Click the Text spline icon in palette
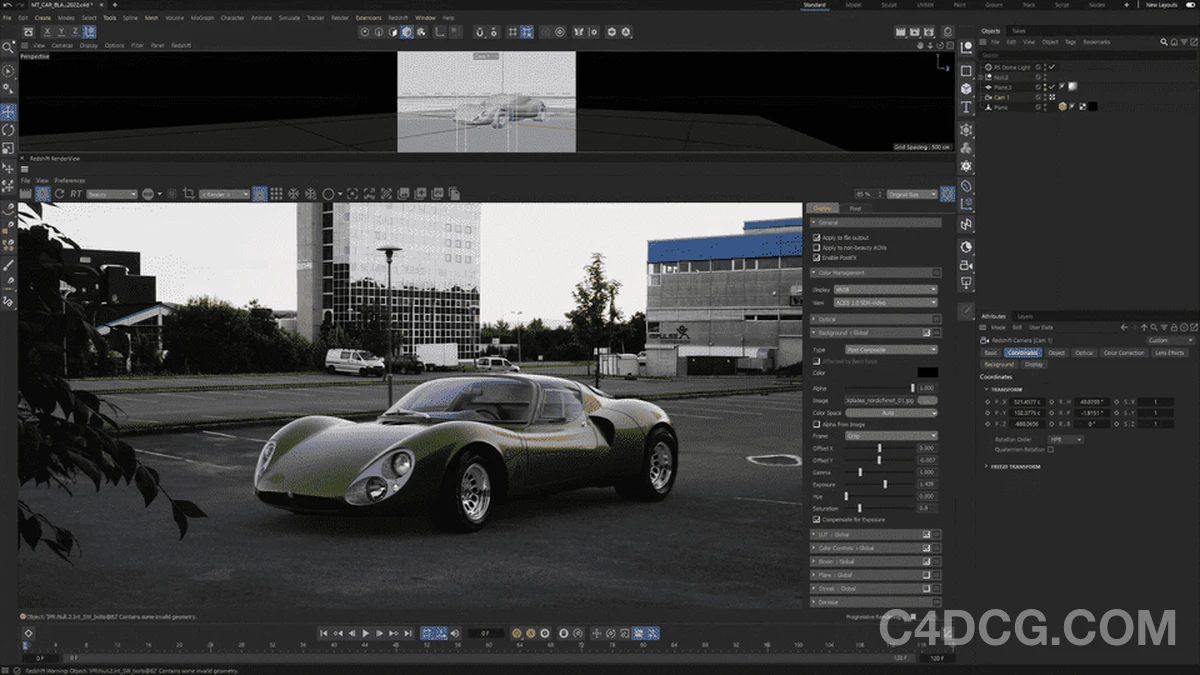This screenshot has height=675, width=1200. coord(966,108)
